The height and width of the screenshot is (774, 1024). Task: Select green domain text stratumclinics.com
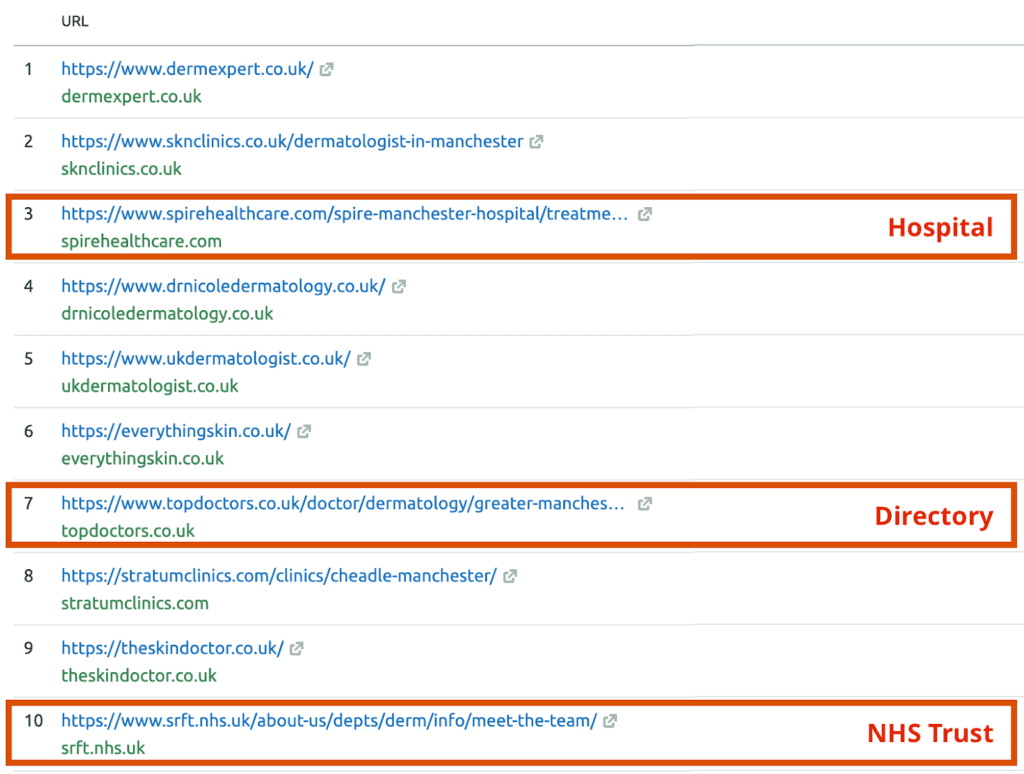click(135, 604)
